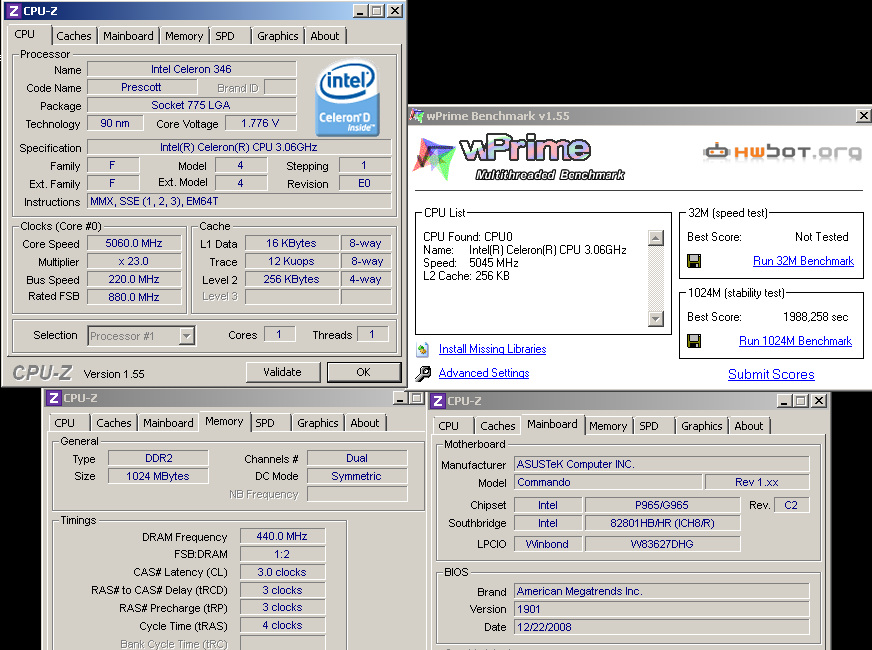Click the Advanced Settings magnifier icon
The width and height of the screenshot is (872, 650).
click(x=423, y=373)
